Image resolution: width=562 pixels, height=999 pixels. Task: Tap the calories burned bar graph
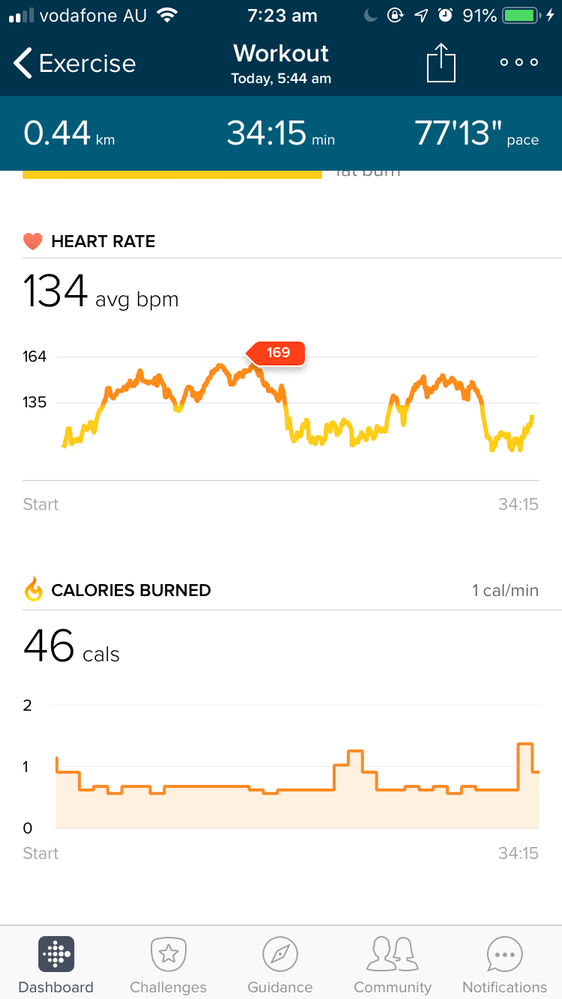[x=298, y=785]
